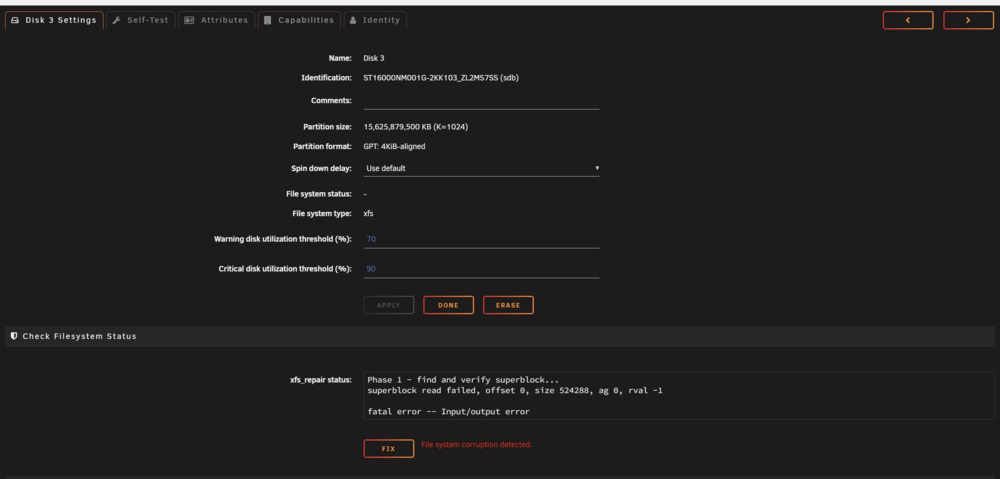Click the xfs_repair status output box
This screenshot has height=479, width=1000.
679,395
